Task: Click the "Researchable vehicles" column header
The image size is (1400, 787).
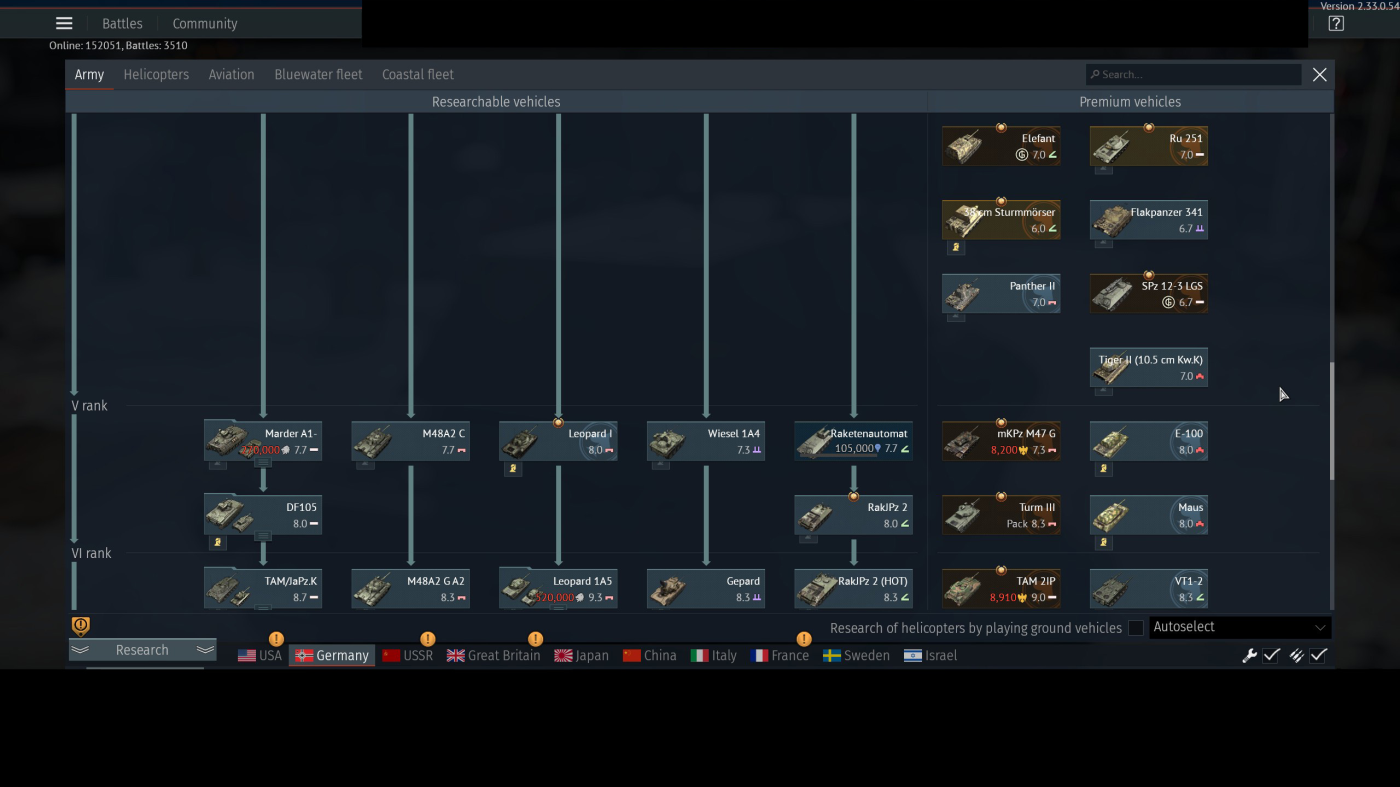Action: pyautogui.click(x=496, y=102)
